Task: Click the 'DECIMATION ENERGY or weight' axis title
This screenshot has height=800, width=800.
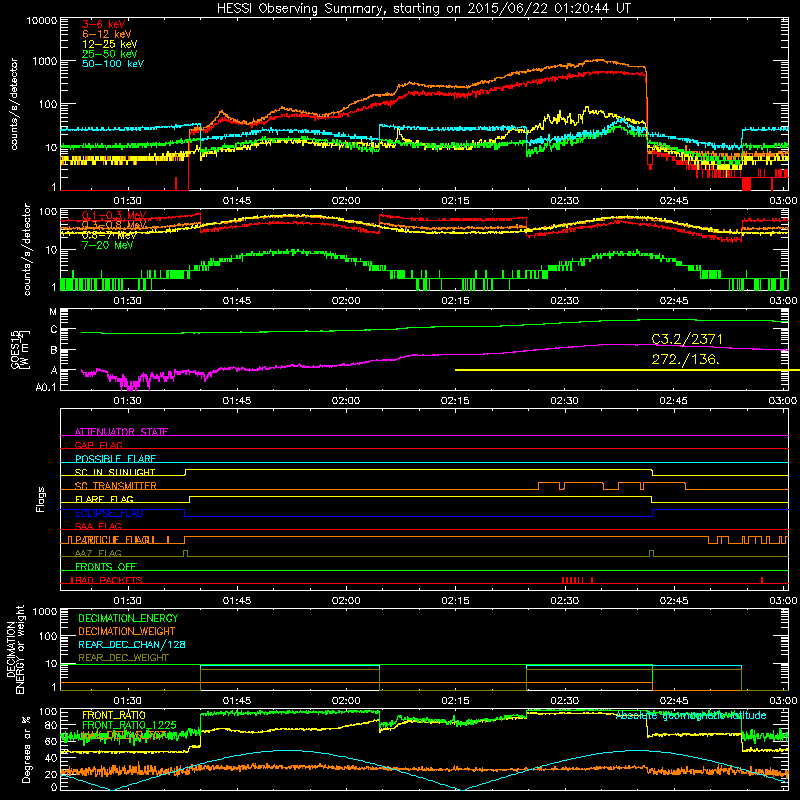Action: 15,649
